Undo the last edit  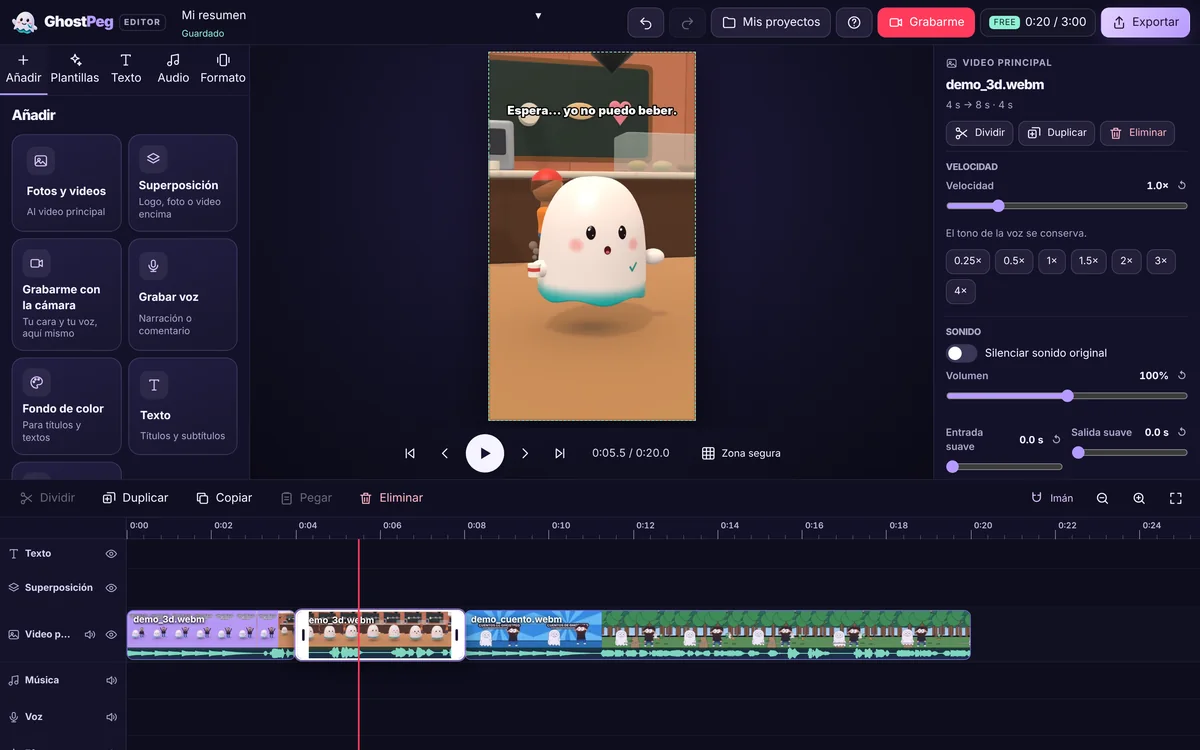645,22
